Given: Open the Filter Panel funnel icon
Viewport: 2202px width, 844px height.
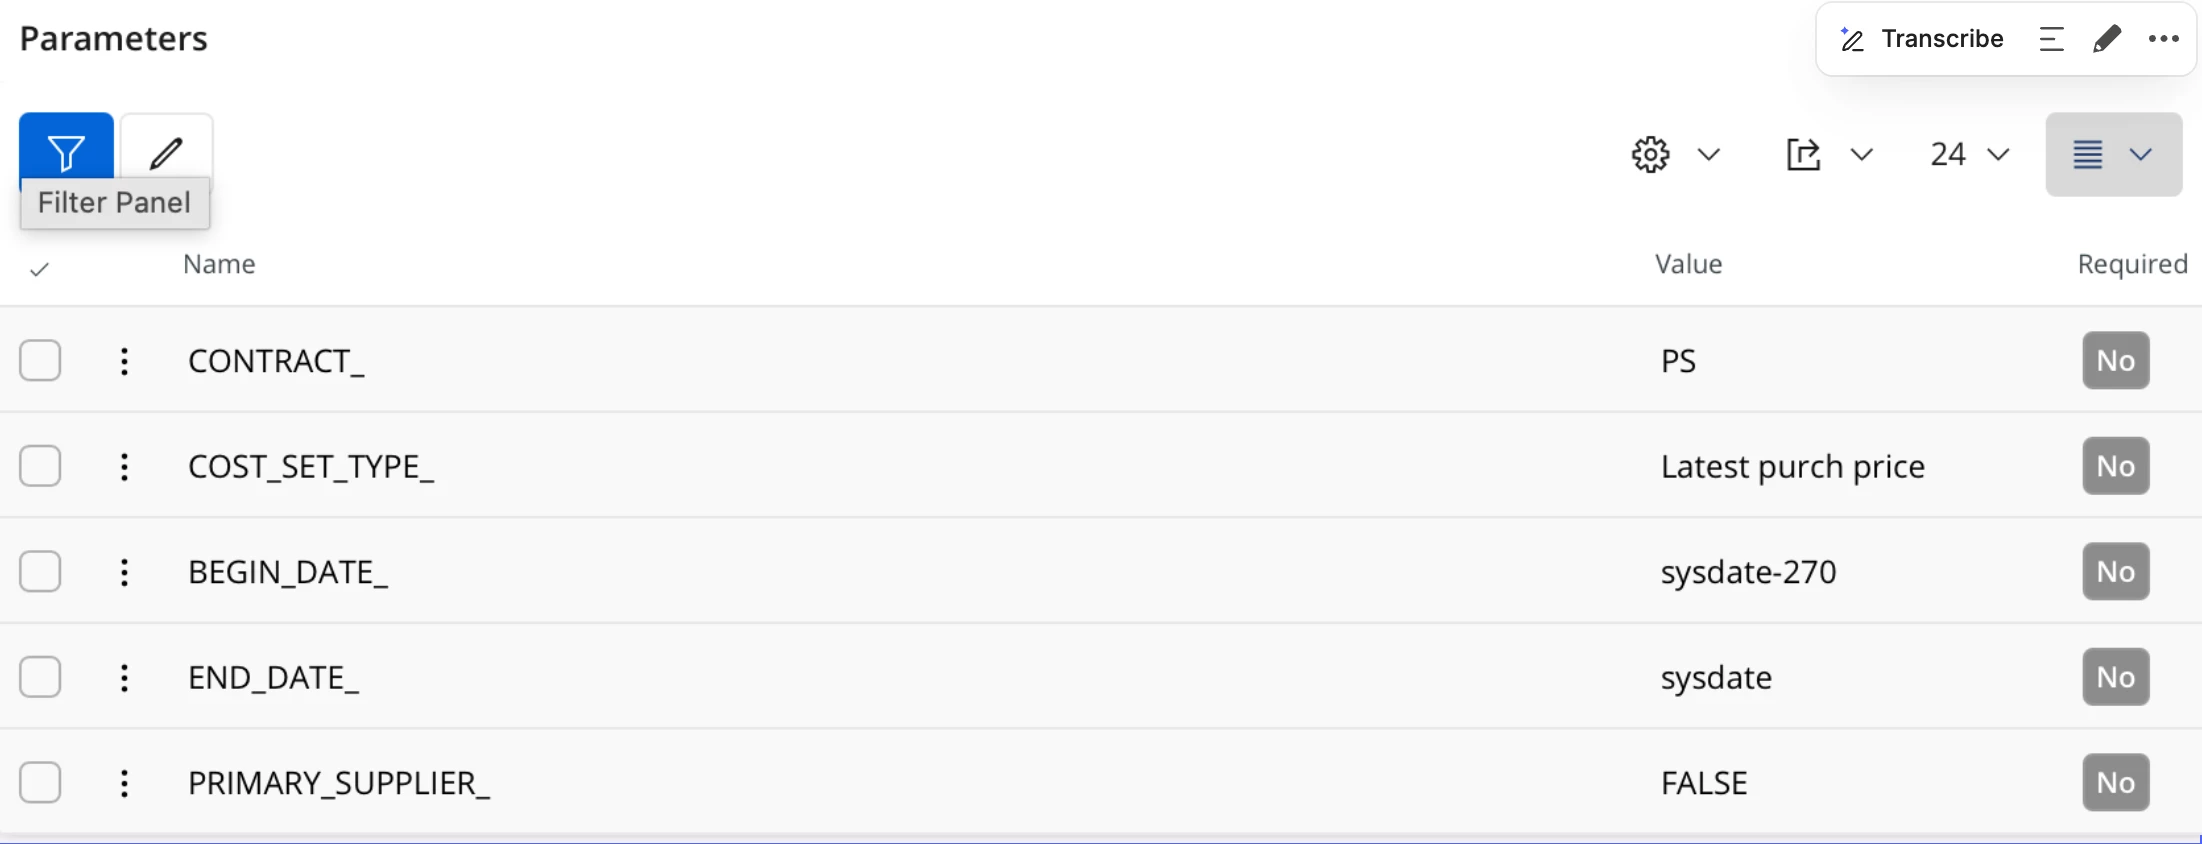Looking at the screenshot, I should point(66,152).
